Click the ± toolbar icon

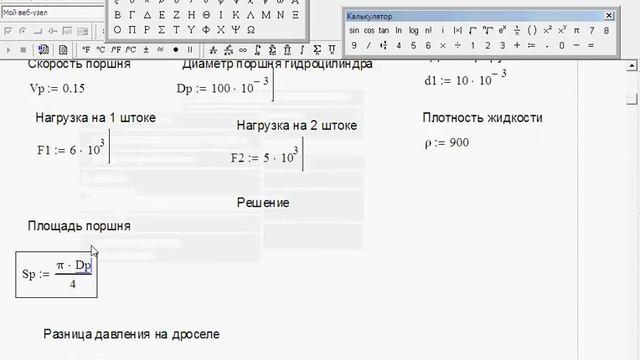pos(146,50)
